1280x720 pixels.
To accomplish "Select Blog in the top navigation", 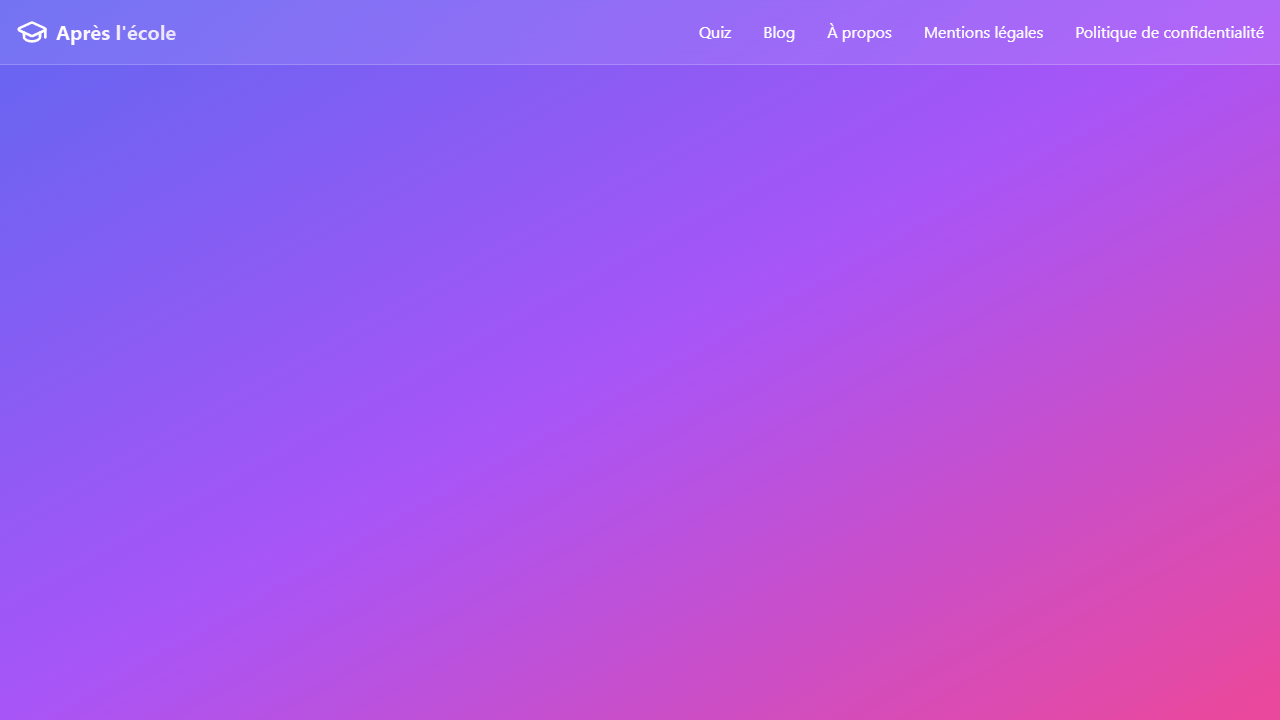I will pyautogui.click(x=779, y=32).
